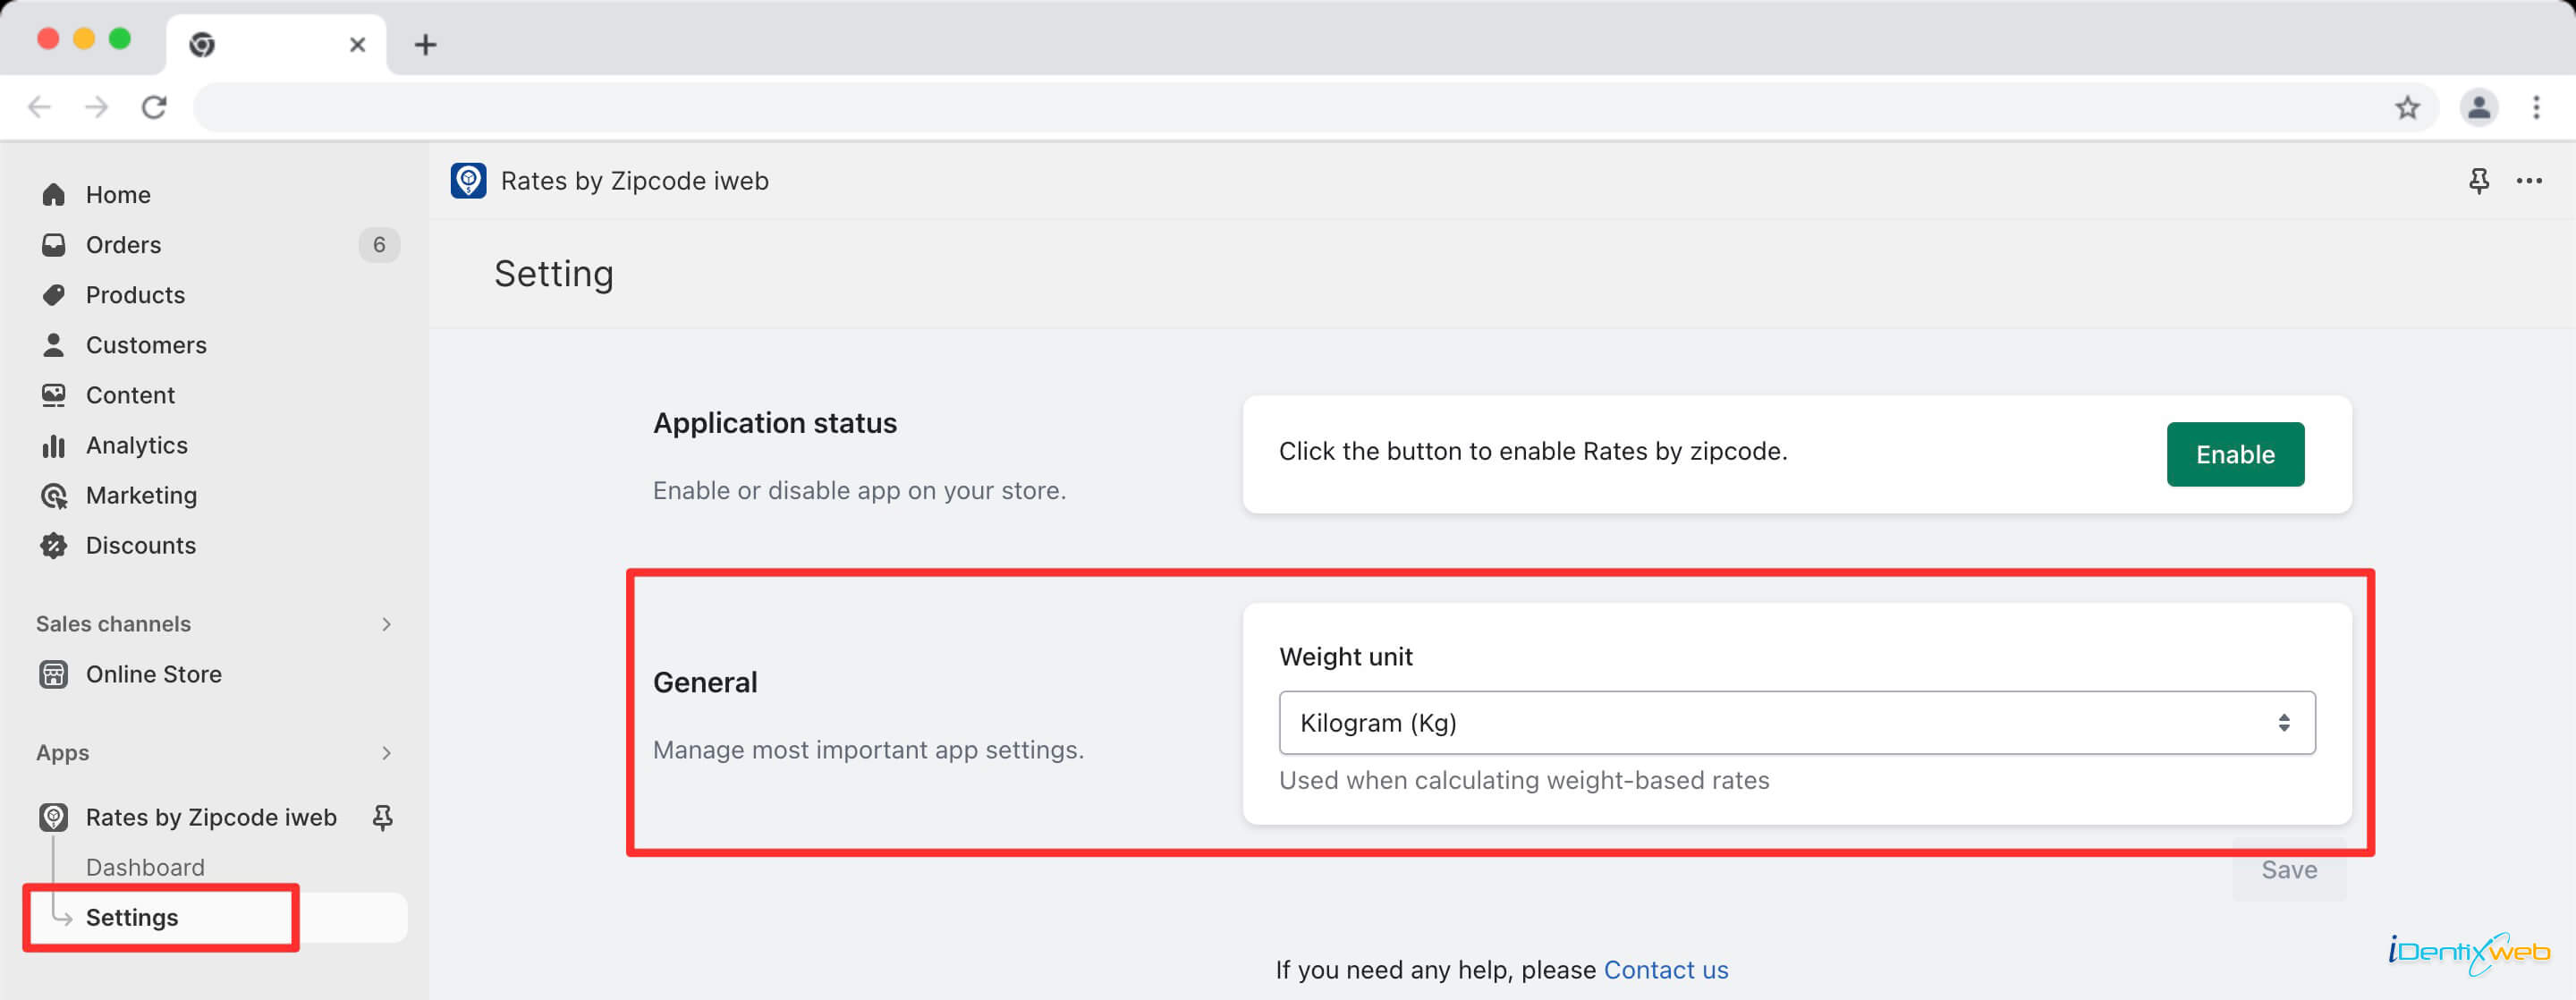
Task: Open the app Dashboard subpage
Action: [145, 867]
